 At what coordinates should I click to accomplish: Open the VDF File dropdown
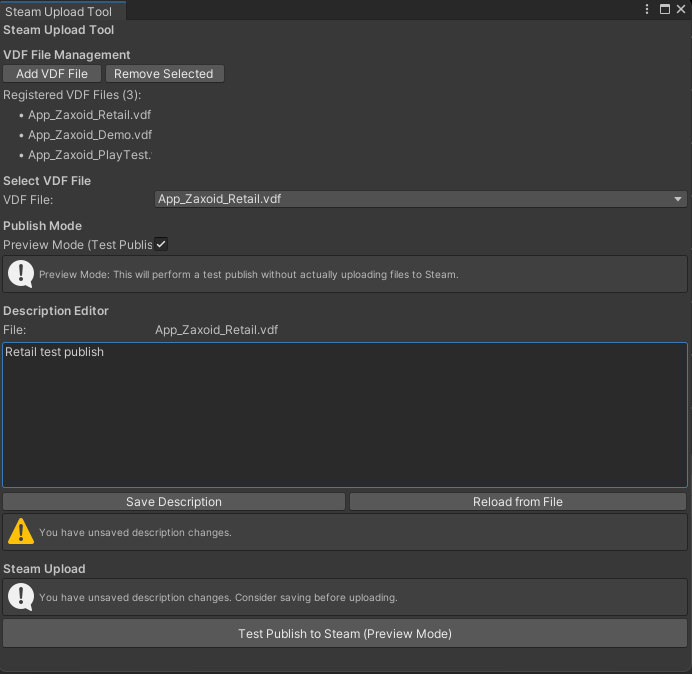click(421, 199)
